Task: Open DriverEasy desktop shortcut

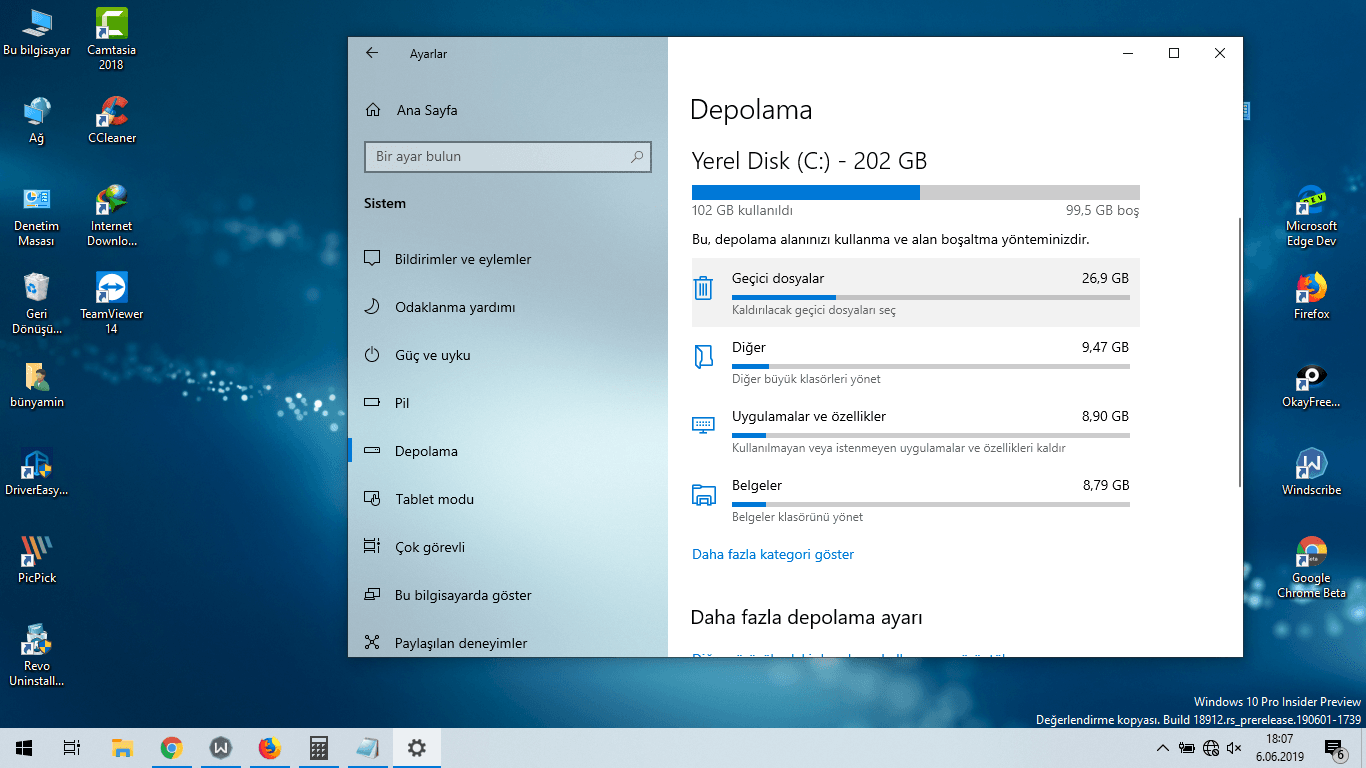Action: point(37,472)
